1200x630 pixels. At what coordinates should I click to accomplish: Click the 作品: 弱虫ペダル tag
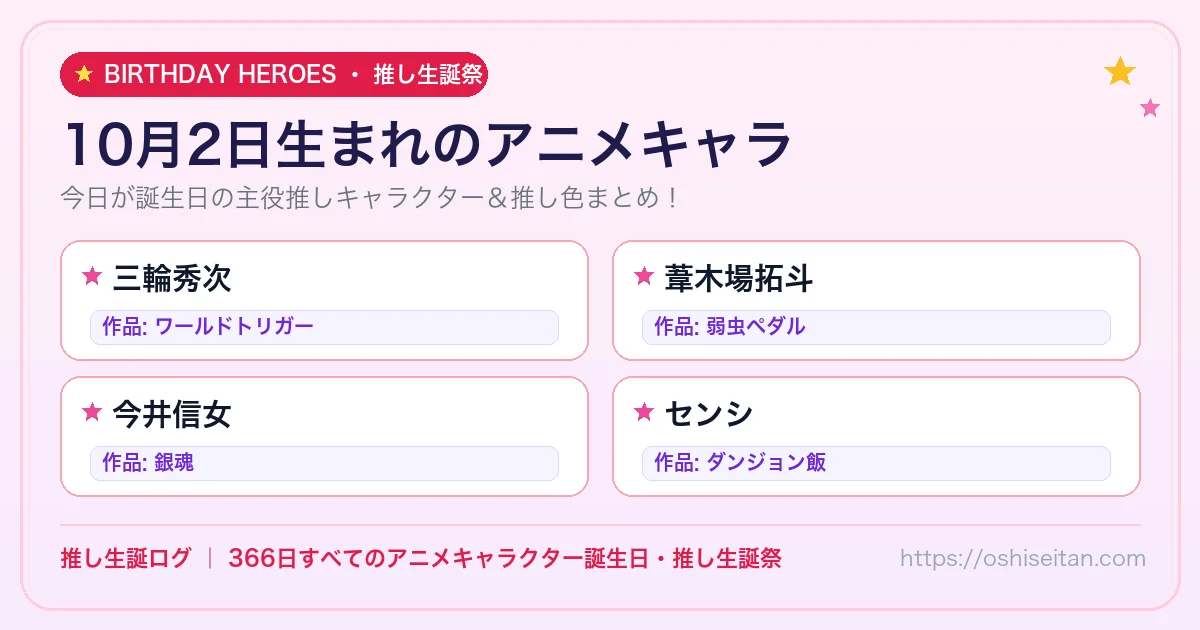click(876, 327)
